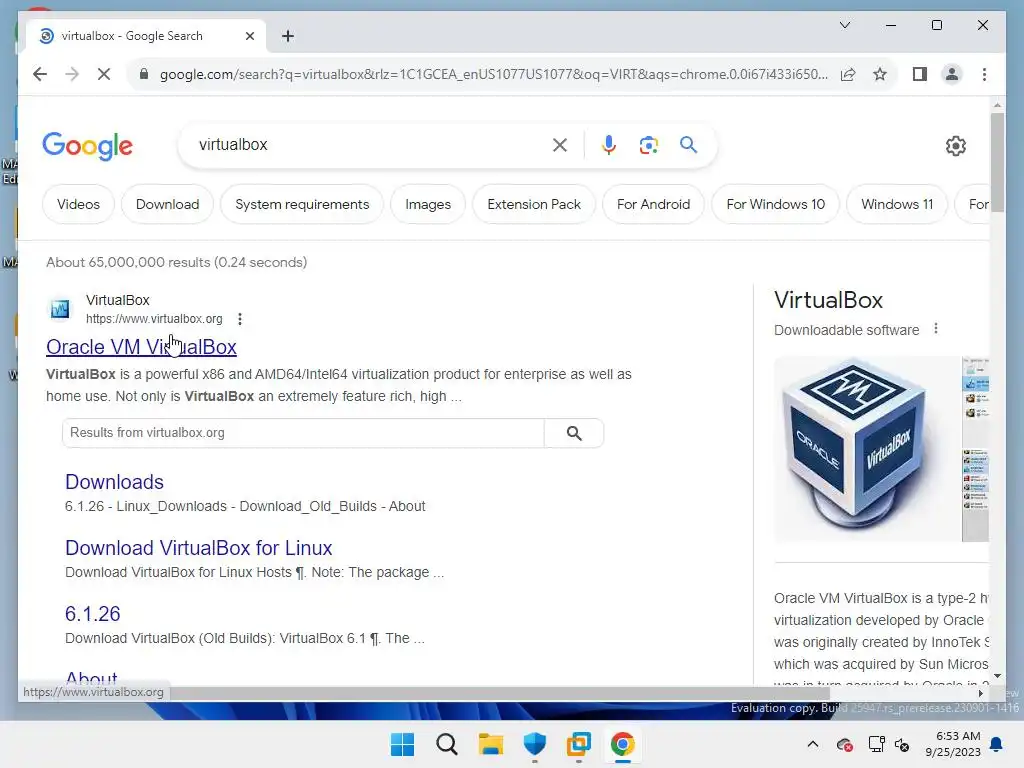
Task: Click the blue search magnifier in the Google search box
Action: (688, 144)
